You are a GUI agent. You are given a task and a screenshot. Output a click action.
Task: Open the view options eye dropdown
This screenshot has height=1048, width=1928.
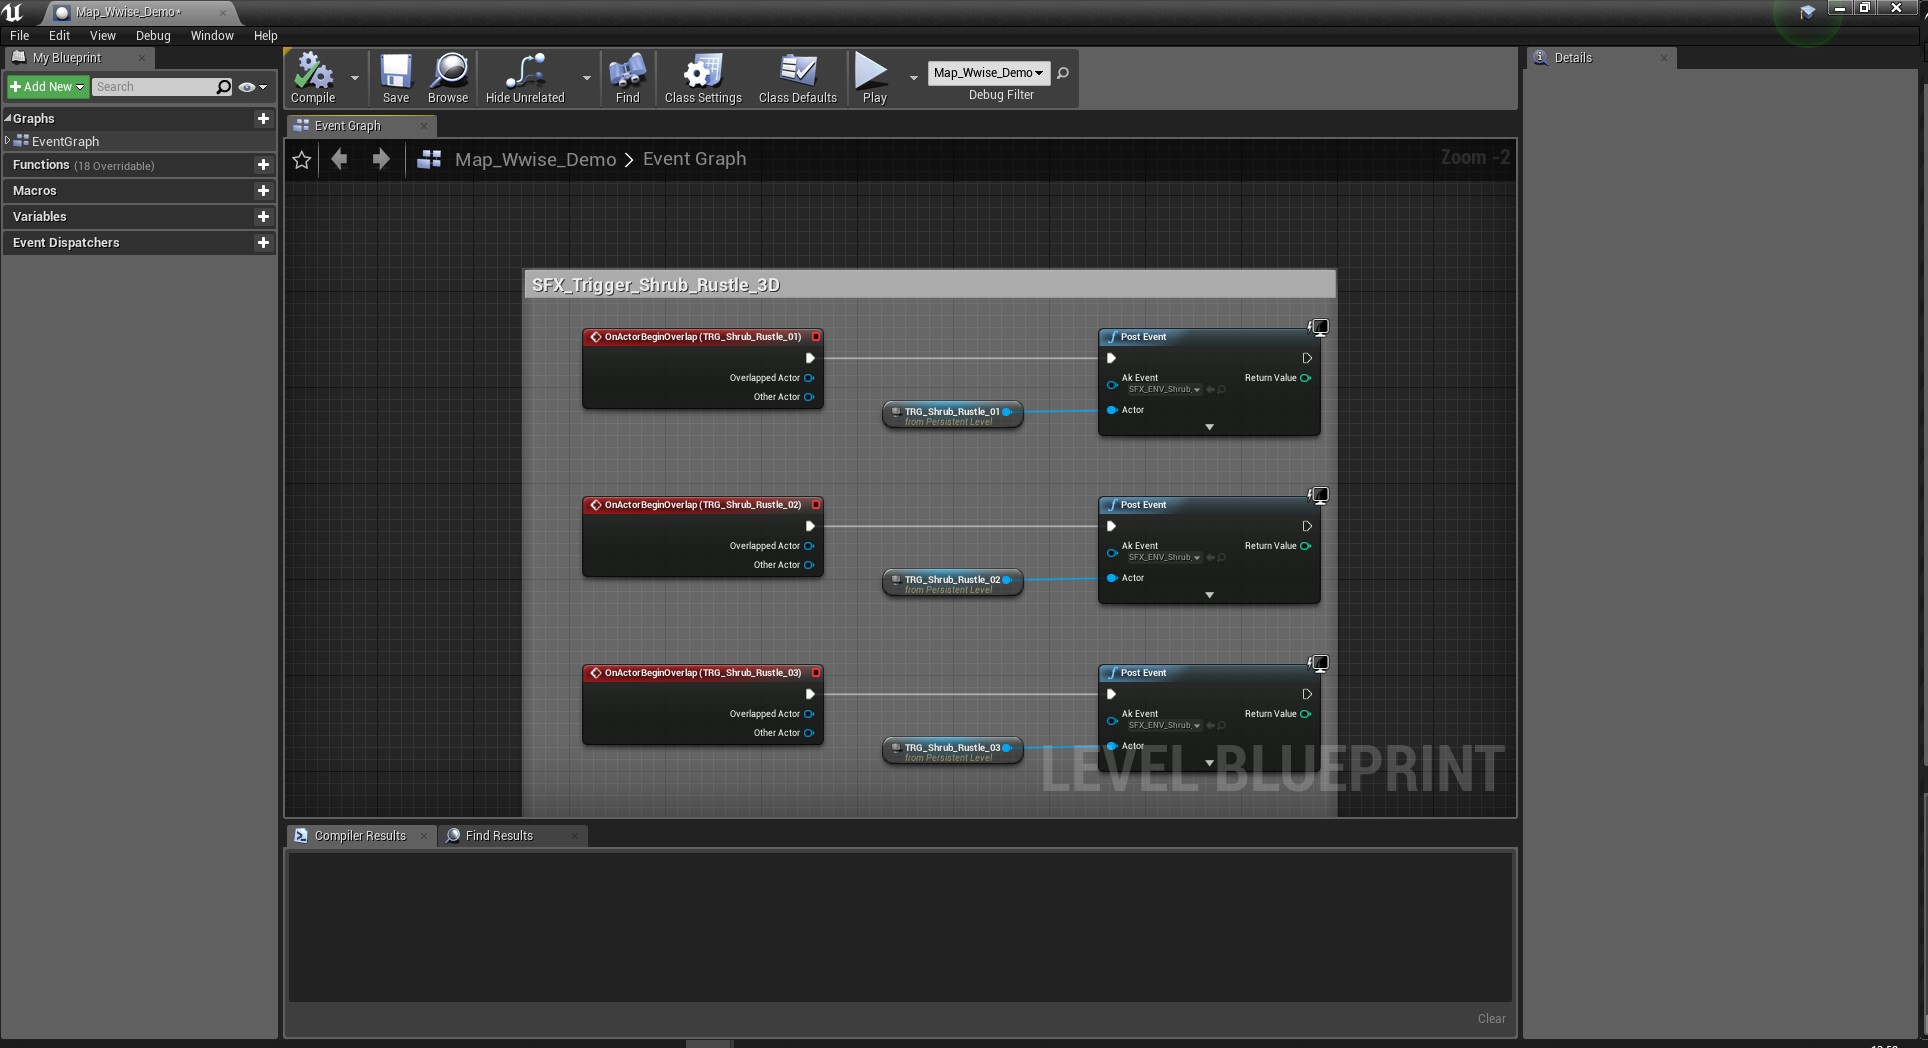point(252,87)
